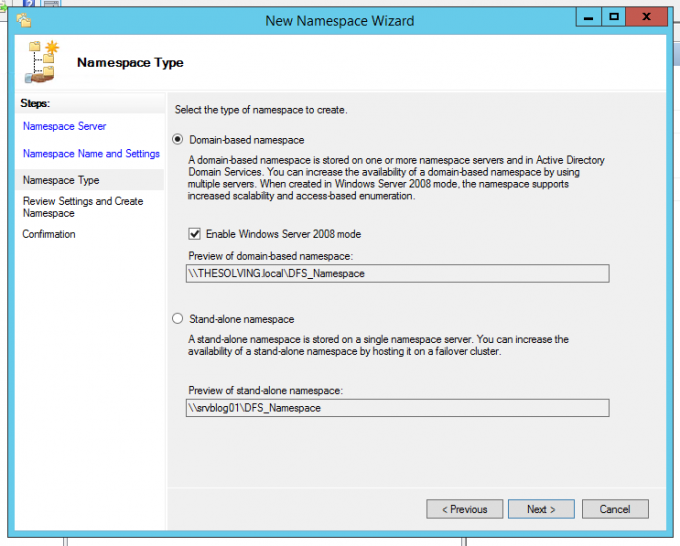Go back with the Previous button

(464, 509)
